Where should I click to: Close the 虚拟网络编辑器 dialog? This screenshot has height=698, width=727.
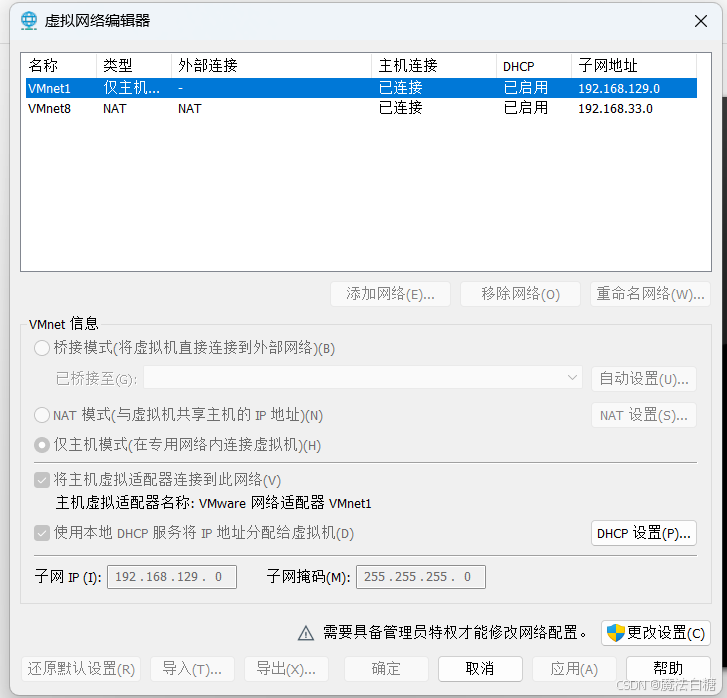[x=701, y=21]
